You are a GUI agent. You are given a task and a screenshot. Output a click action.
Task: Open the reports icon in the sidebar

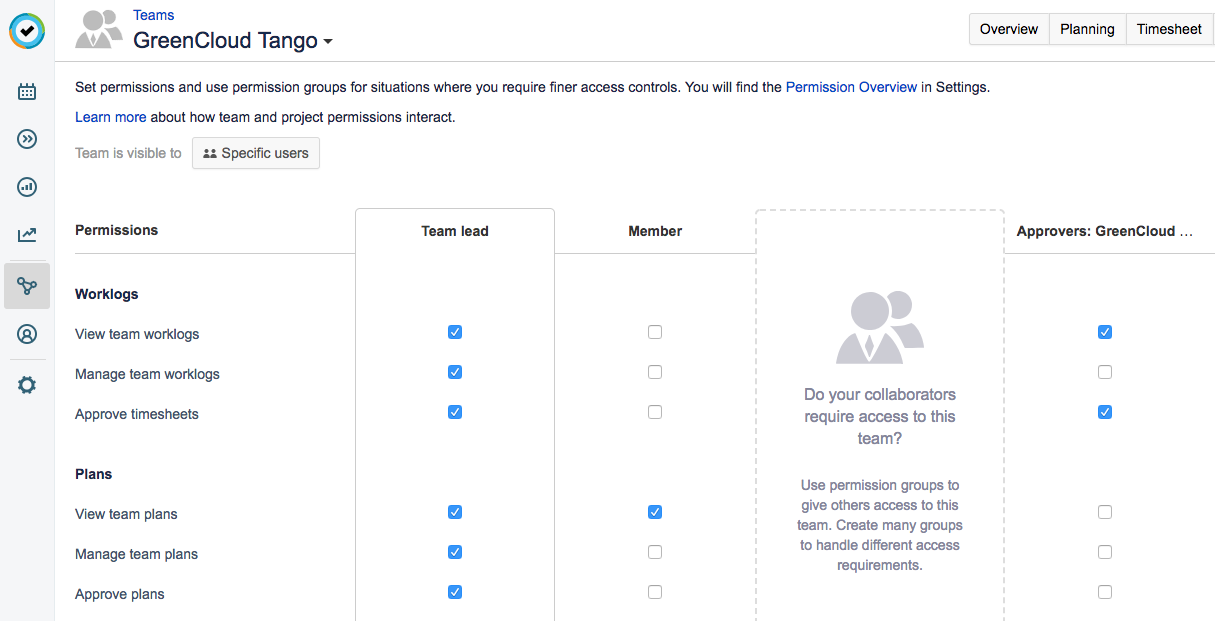point(27,187)
